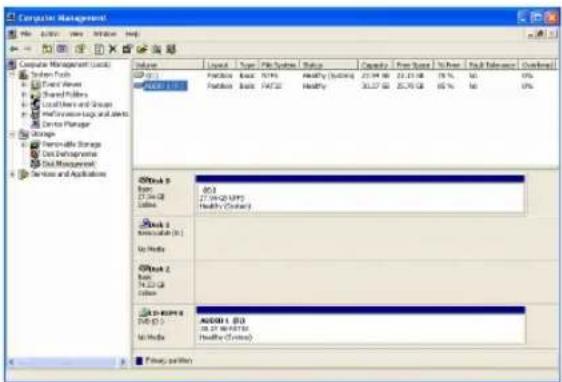The height and width of the screenshot is (382, 562).
Task: Click the CD-ROM 0 label
Action: pyautogui.click(x=161, y=313)
